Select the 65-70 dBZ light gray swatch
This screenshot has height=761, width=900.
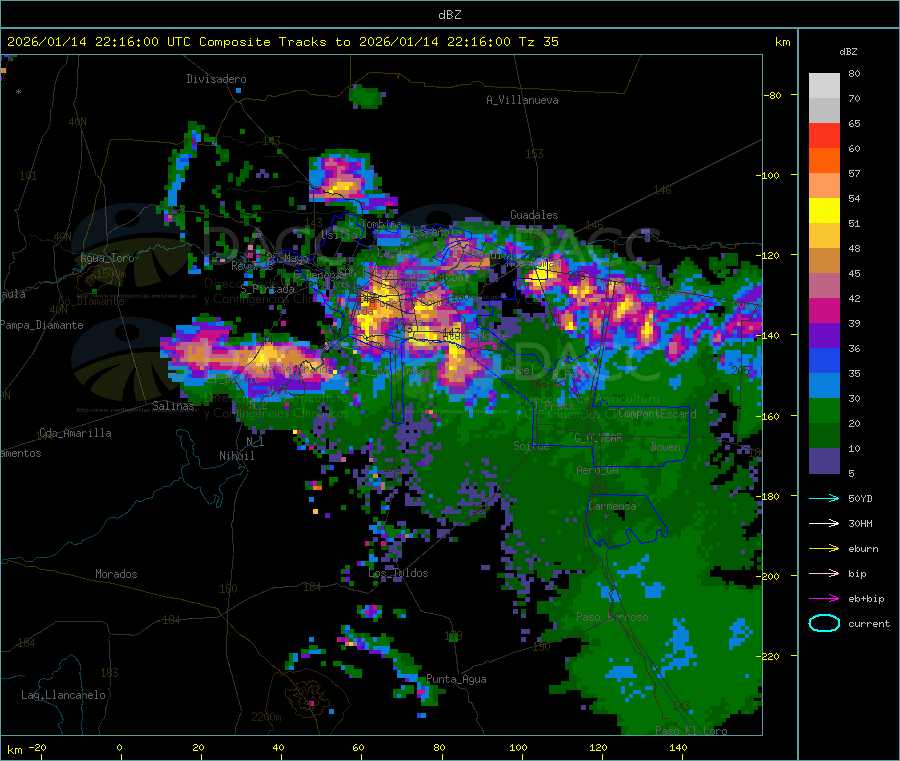point(824,110)
